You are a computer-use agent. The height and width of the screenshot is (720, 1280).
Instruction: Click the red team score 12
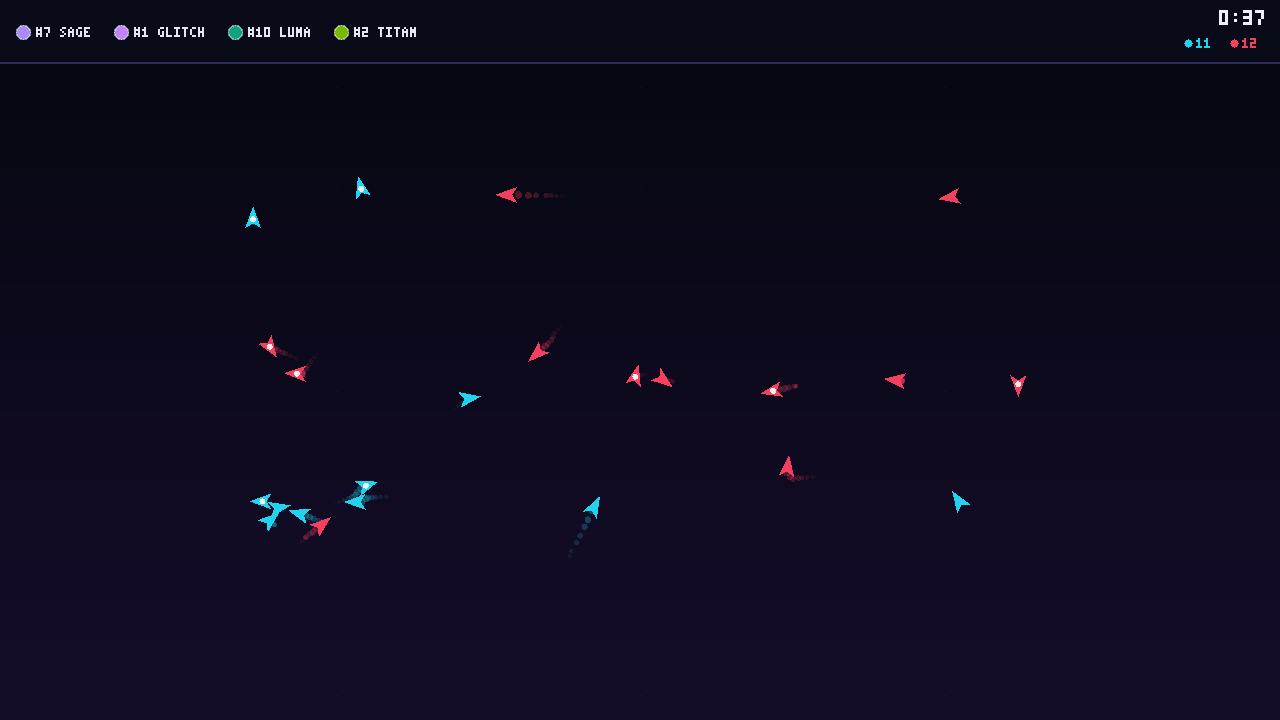tap(1249, 44)
